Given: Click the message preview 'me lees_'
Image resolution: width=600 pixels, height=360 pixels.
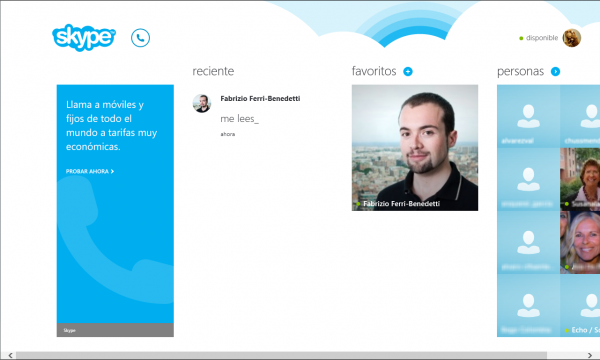Looking at the screenshot, I should (x=240, y=119).
